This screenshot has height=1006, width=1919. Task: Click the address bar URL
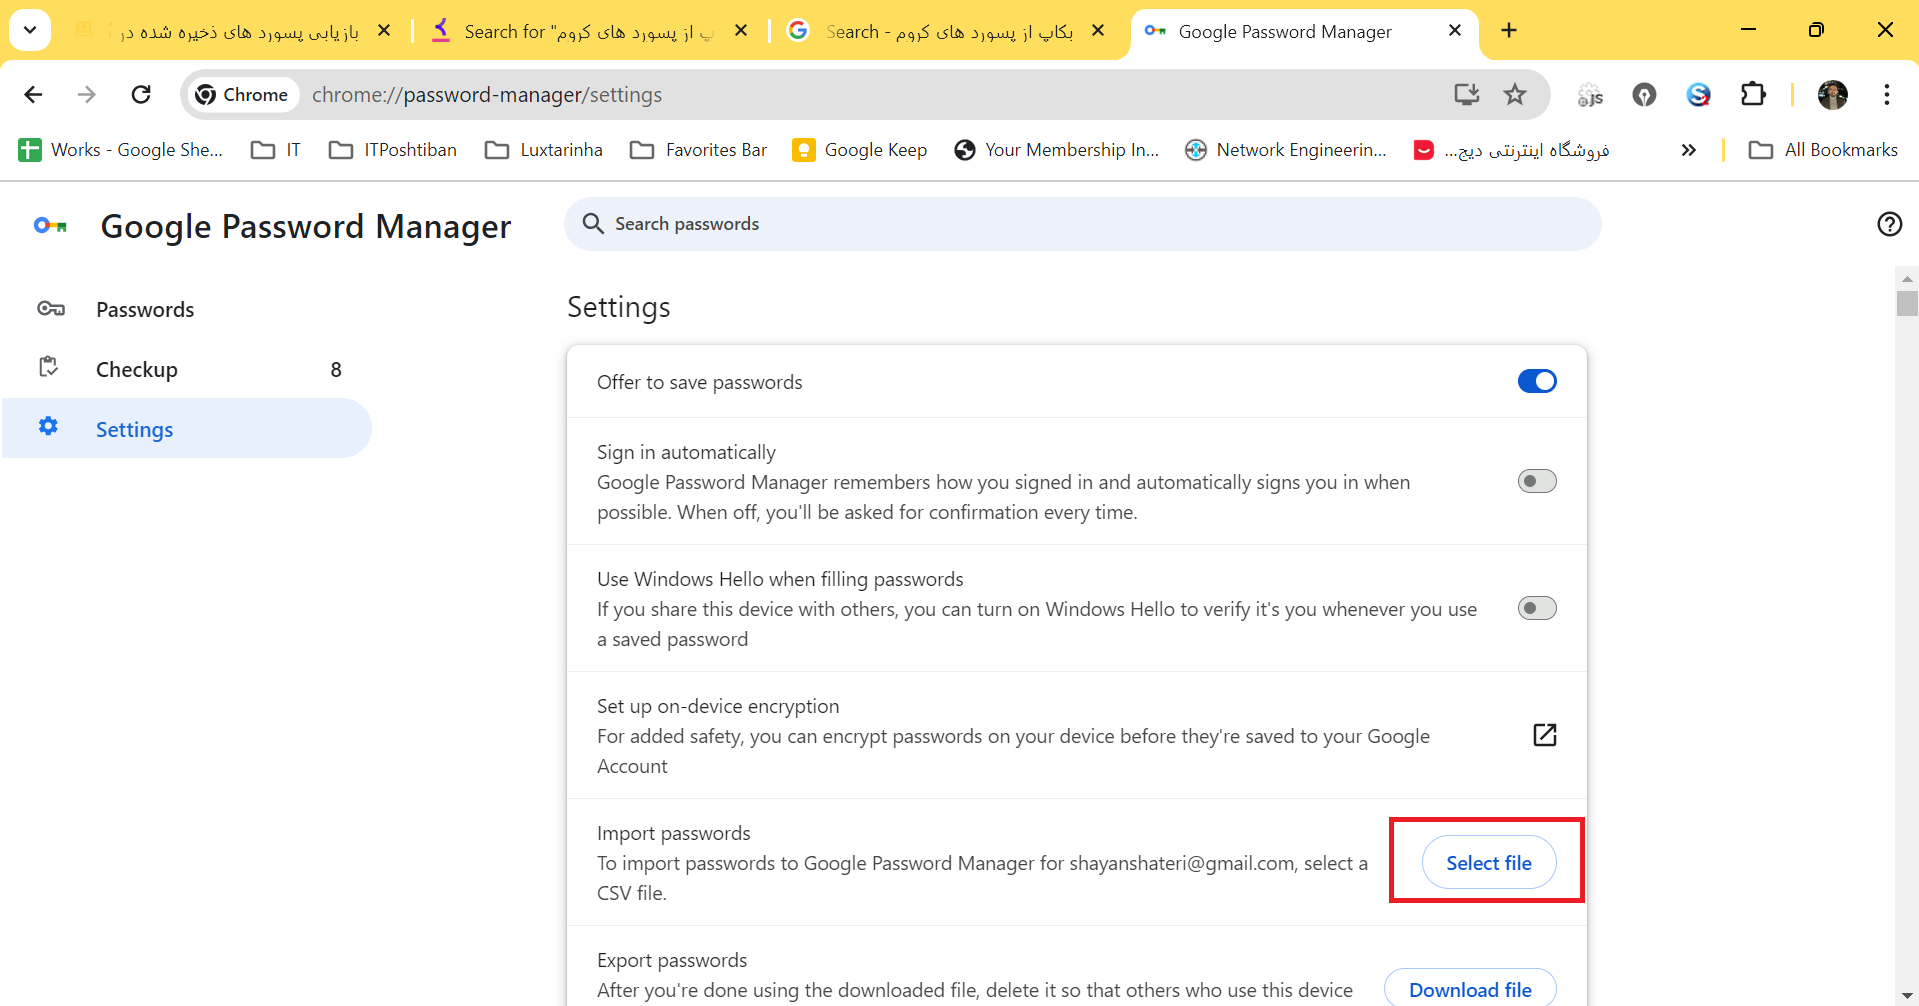[487, 95]
